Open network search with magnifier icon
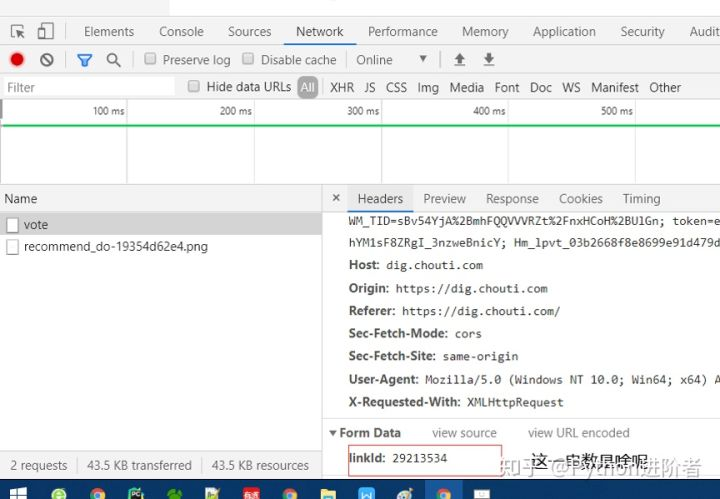The width and height of the screenshot is (720, 499). tap(113, 60)
